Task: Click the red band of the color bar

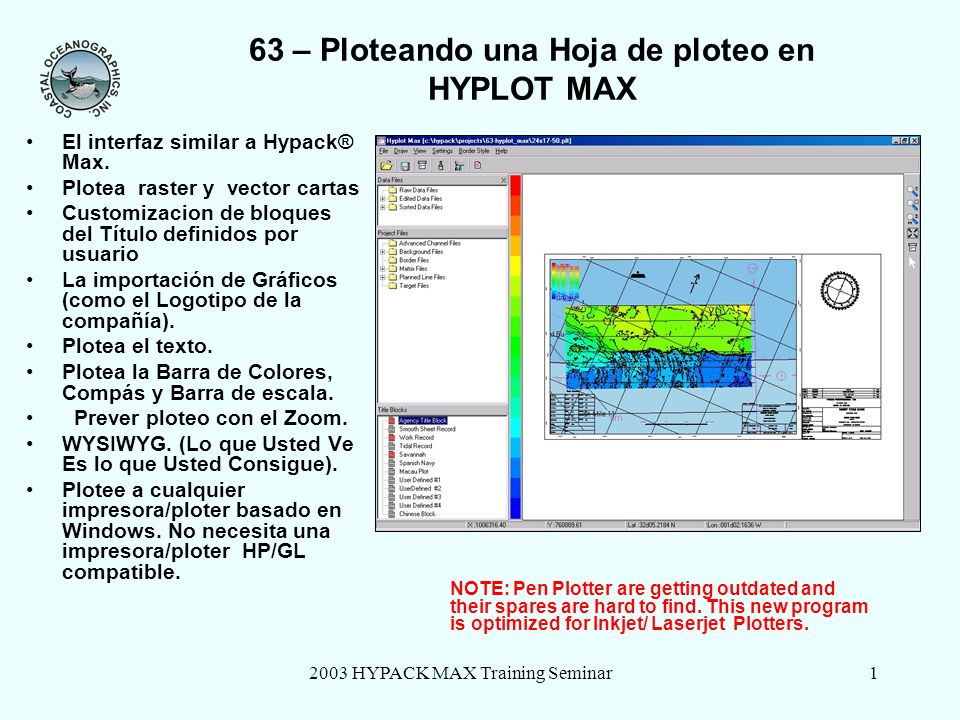Action: tap(516, 186)
